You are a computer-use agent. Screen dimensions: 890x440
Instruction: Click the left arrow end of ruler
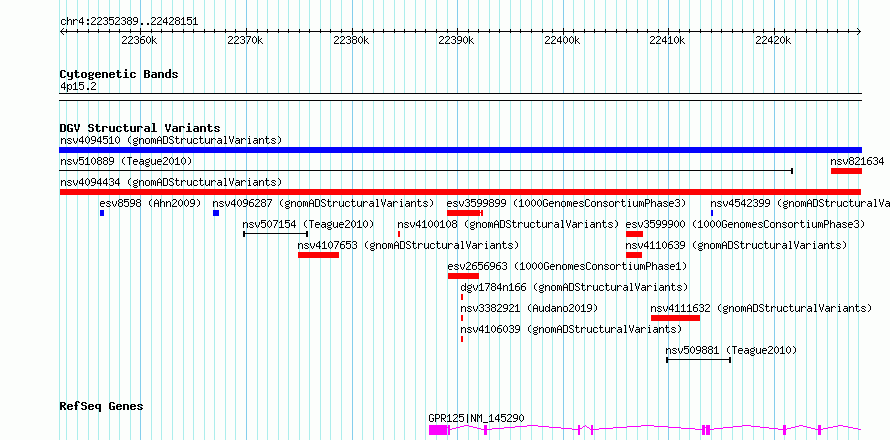coord(62,32)
